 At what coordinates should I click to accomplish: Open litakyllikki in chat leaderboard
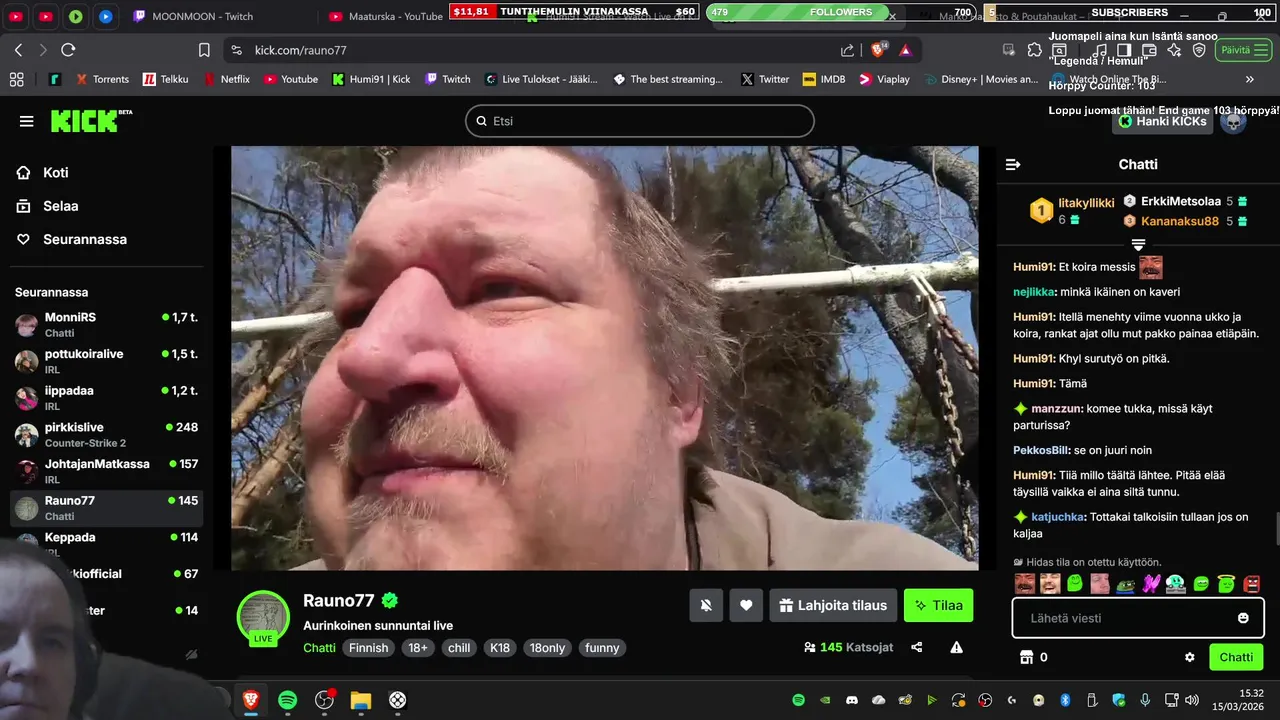(1086, 203)
